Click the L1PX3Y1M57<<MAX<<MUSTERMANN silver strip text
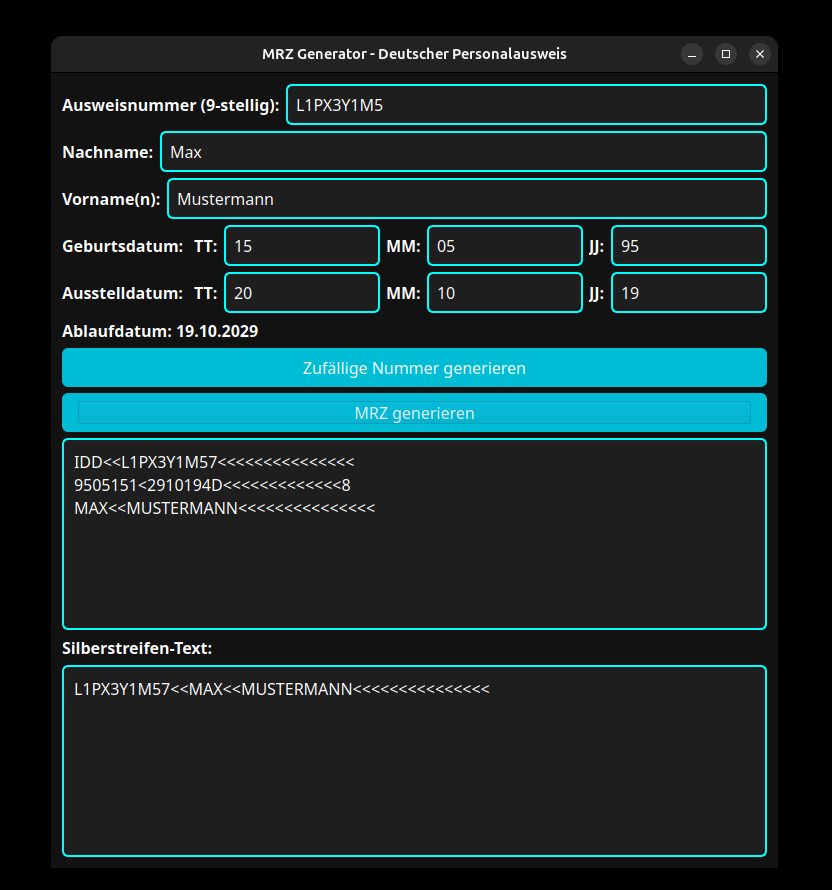832x890 pixels. pos(281,689)
